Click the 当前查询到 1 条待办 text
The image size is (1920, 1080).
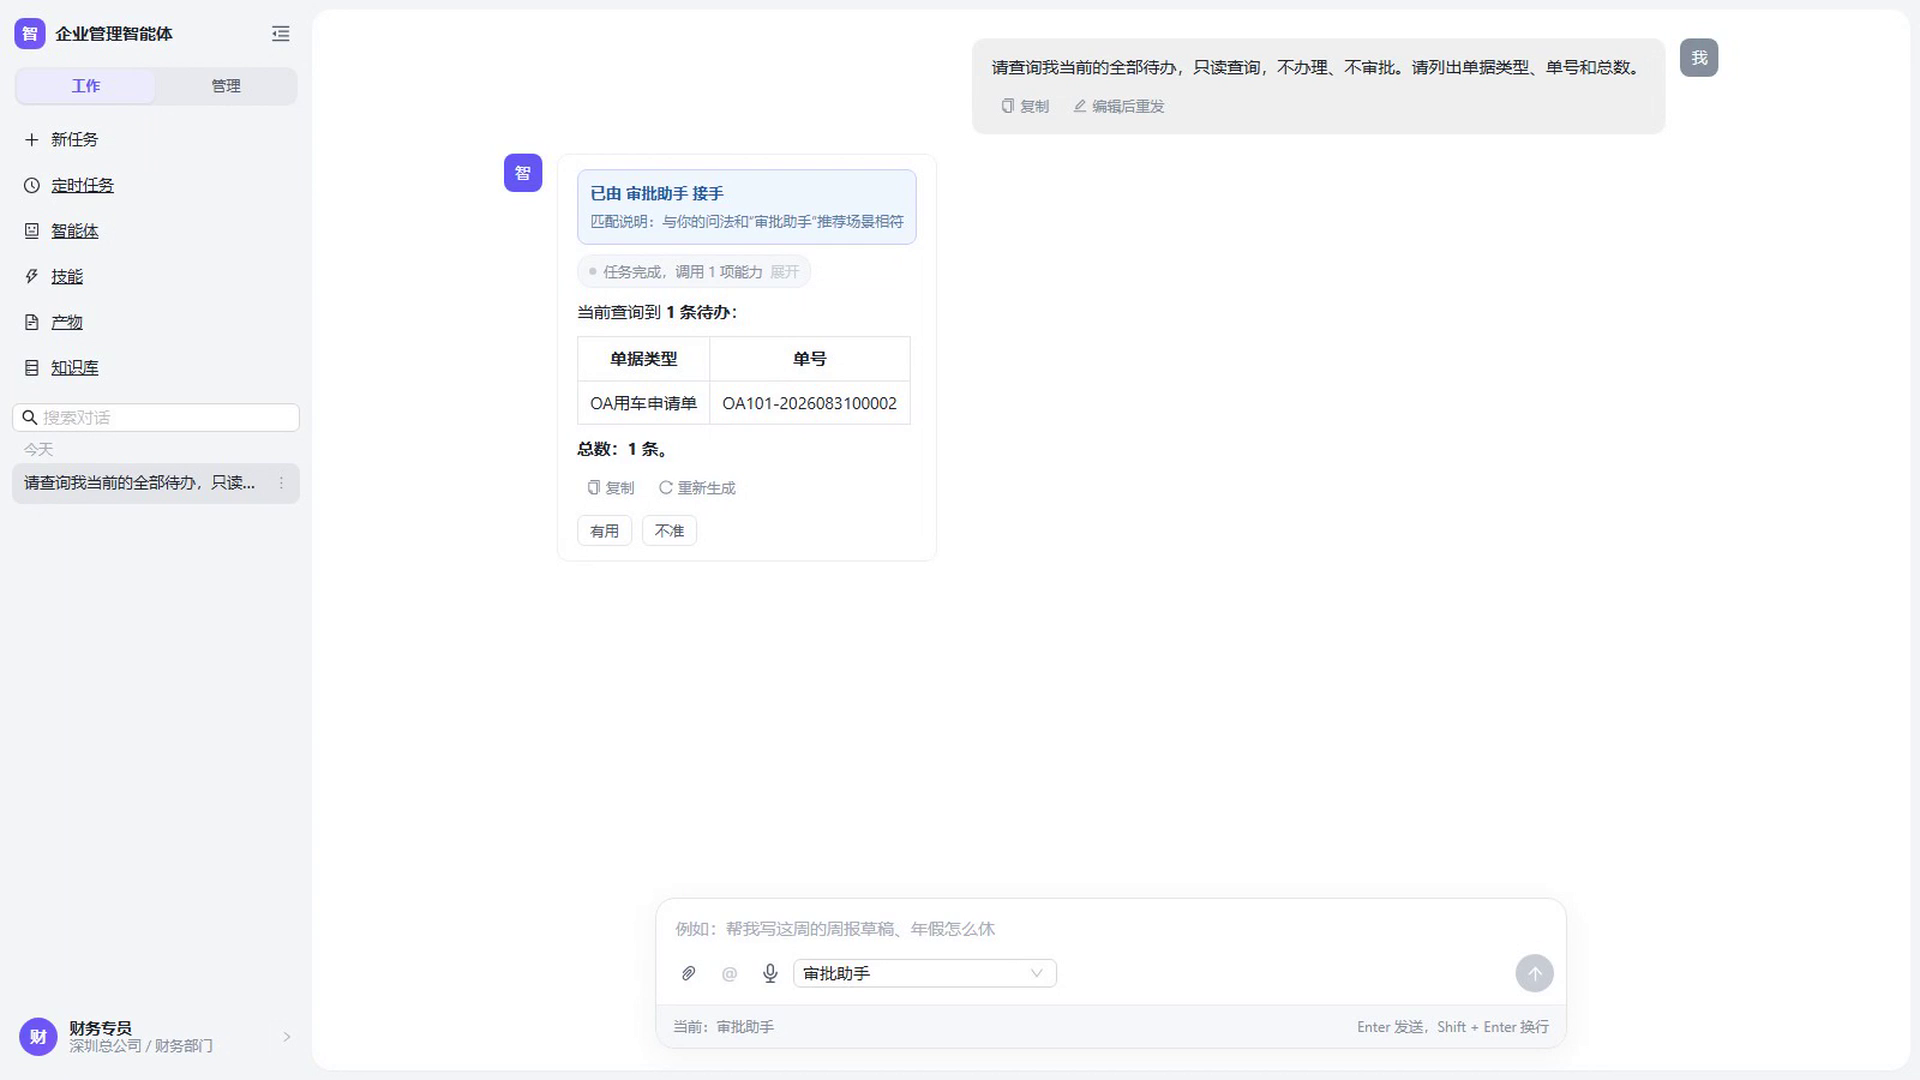tap(657, 312)
